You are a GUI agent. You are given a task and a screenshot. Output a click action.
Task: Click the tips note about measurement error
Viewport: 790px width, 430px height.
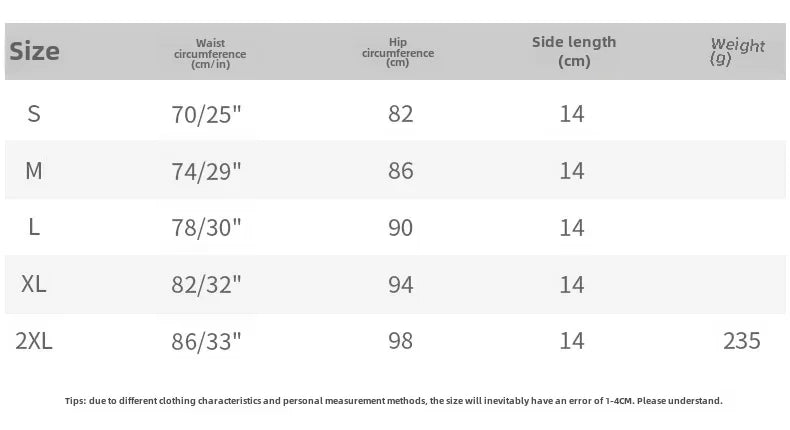coord(394,401)
